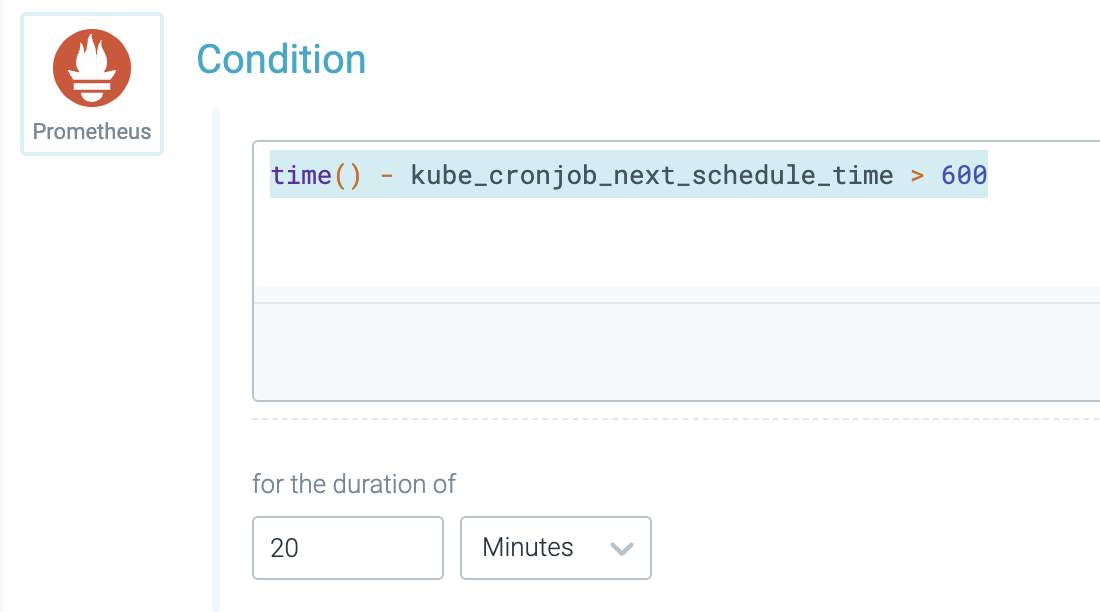The width and height of the screenshot is (1100, 612).
Task: Click the Prometheus flame logo icon
Action: point(92,68)
